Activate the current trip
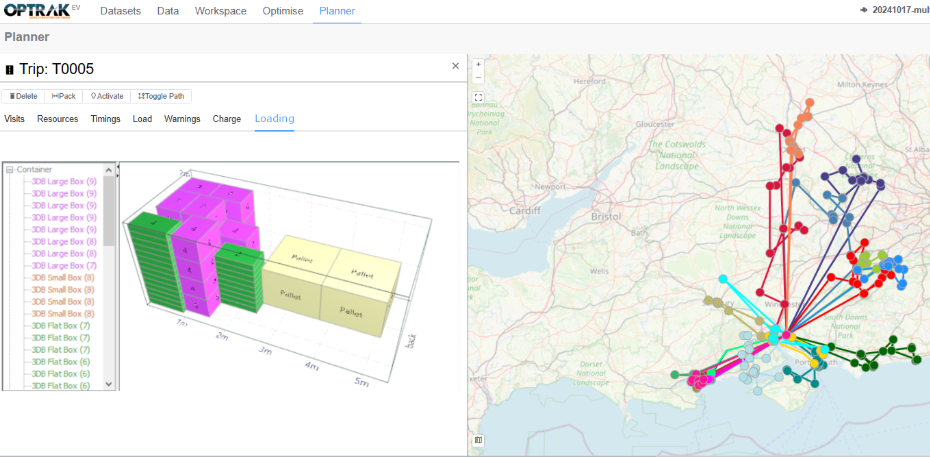The height and width of the screenshot is (457, 930). coord(107,97)
